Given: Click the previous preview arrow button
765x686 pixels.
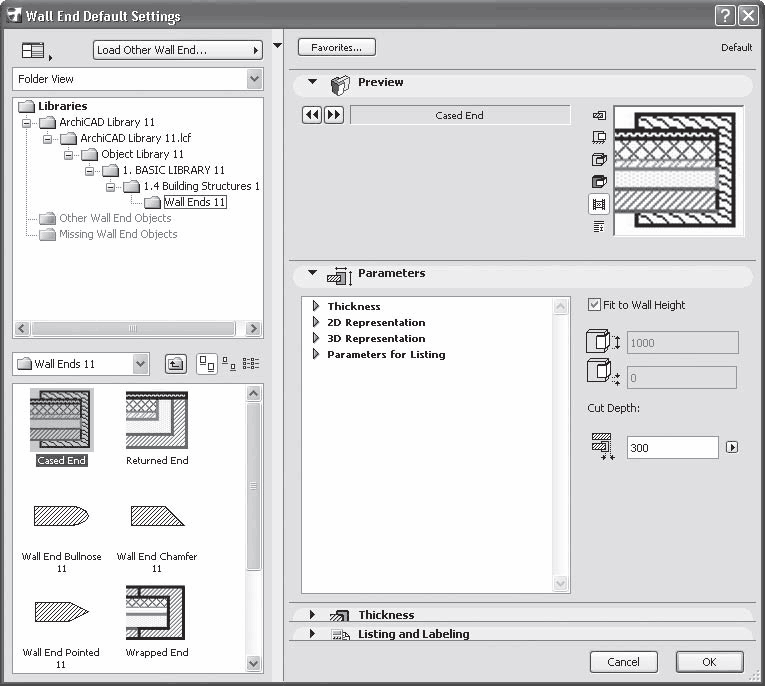Looking at the screenshot, I should pyautogui.click(x=311, y=115).
